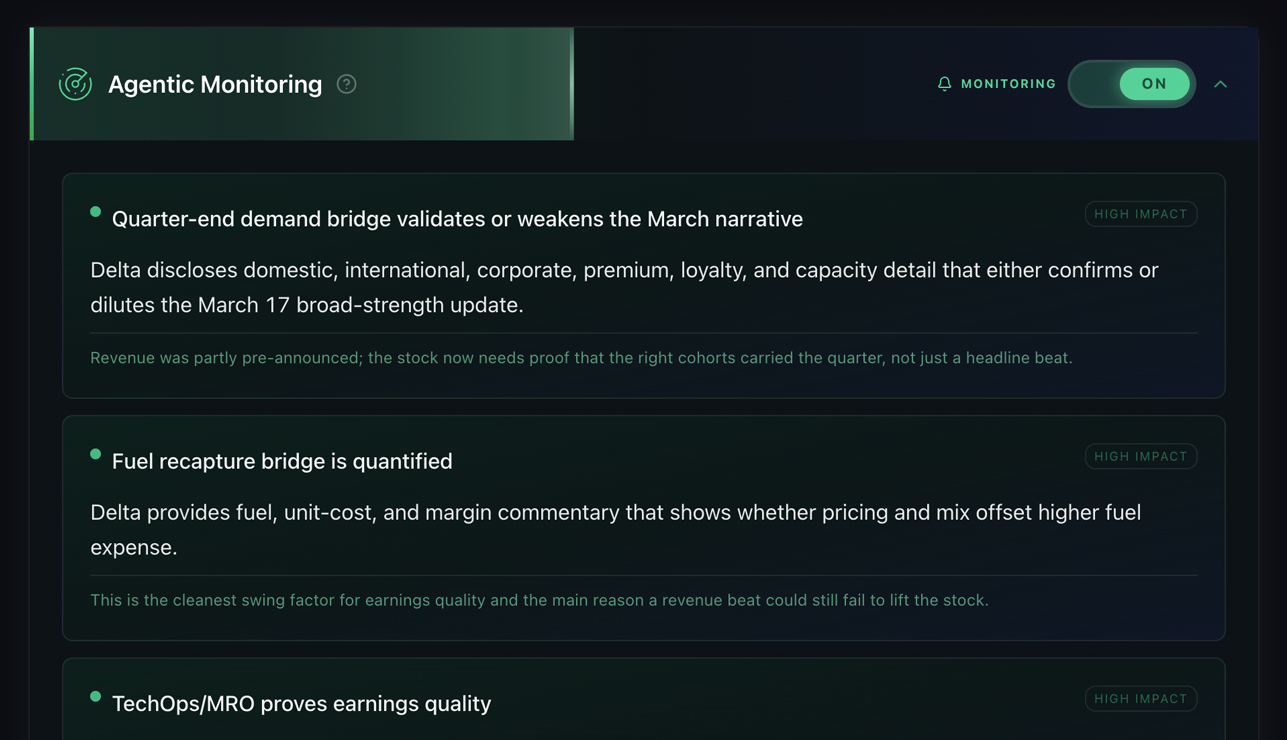
Task: Select the Agentic Monitoring header tab
Action: click(x=215, y=84)
